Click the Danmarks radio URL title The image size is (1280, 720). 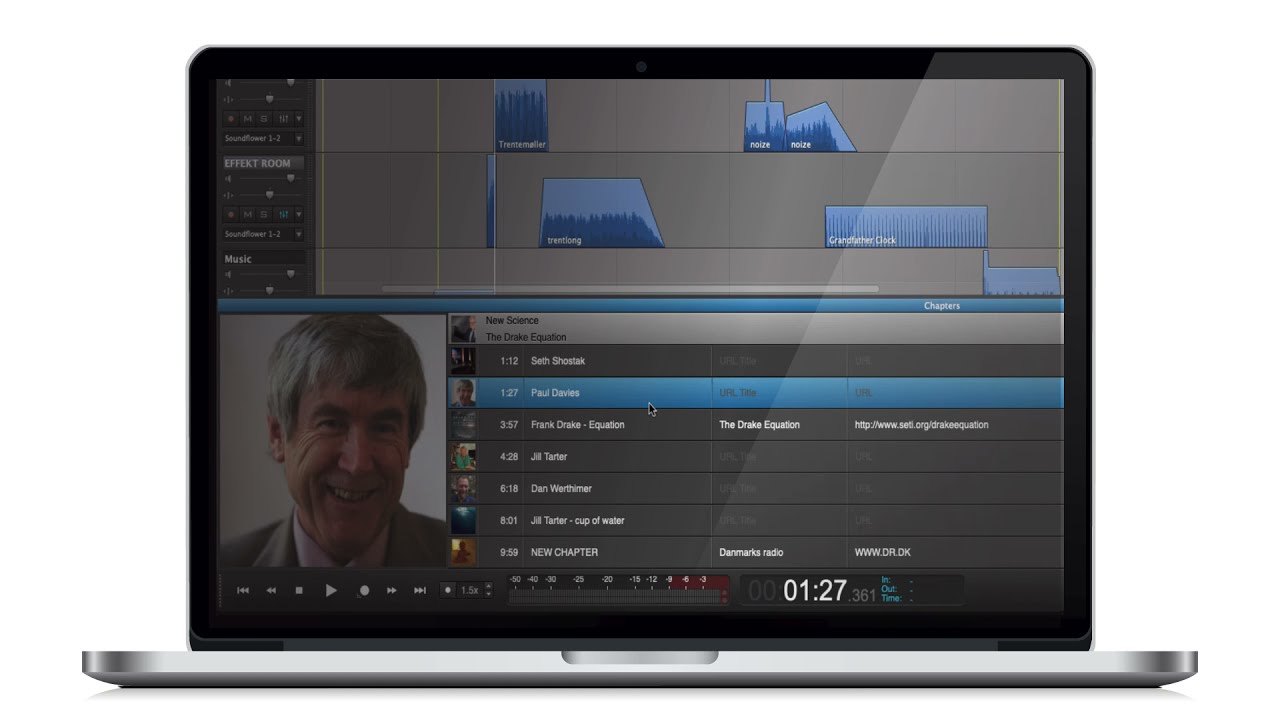(x=751, y=552)
